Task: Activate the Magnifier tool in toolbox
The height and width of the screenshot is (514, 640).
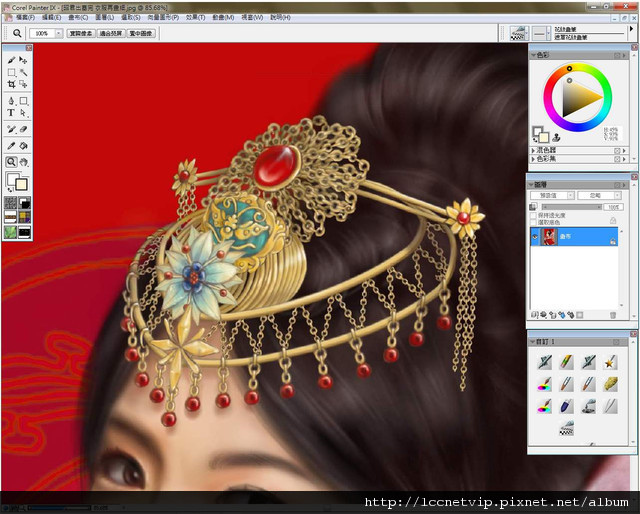Action: [11, 162]
